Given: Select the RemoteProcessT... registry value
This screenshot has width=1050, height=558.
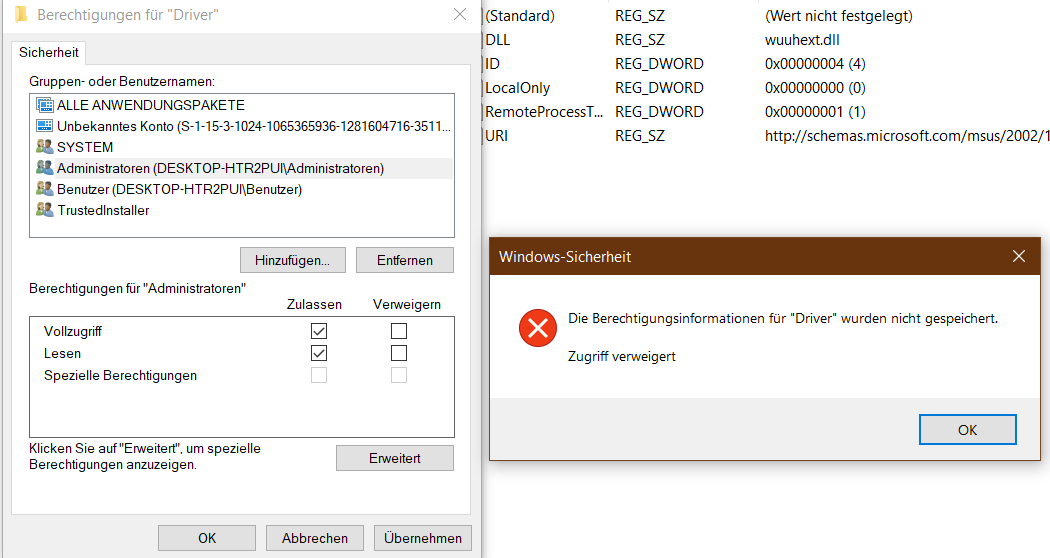Looking at the screenshot, I should point(544,112).
